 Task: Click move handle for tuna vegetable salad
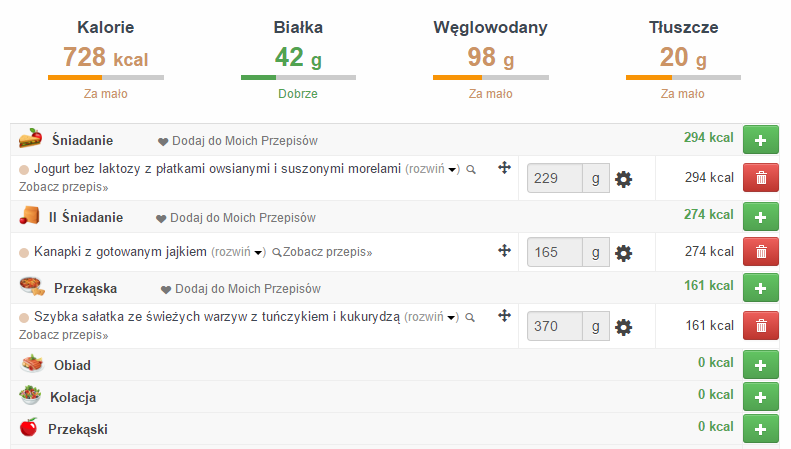(505, 317)
